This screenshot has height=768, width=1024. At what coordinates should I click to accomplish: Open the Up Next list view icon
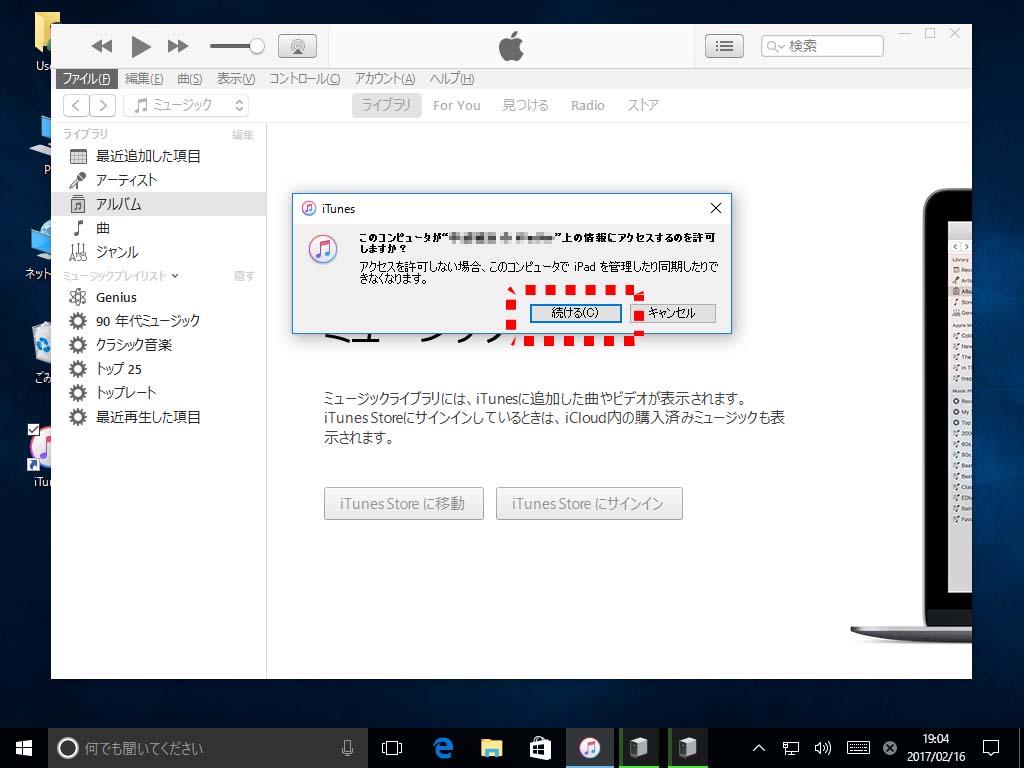point(724,46)
